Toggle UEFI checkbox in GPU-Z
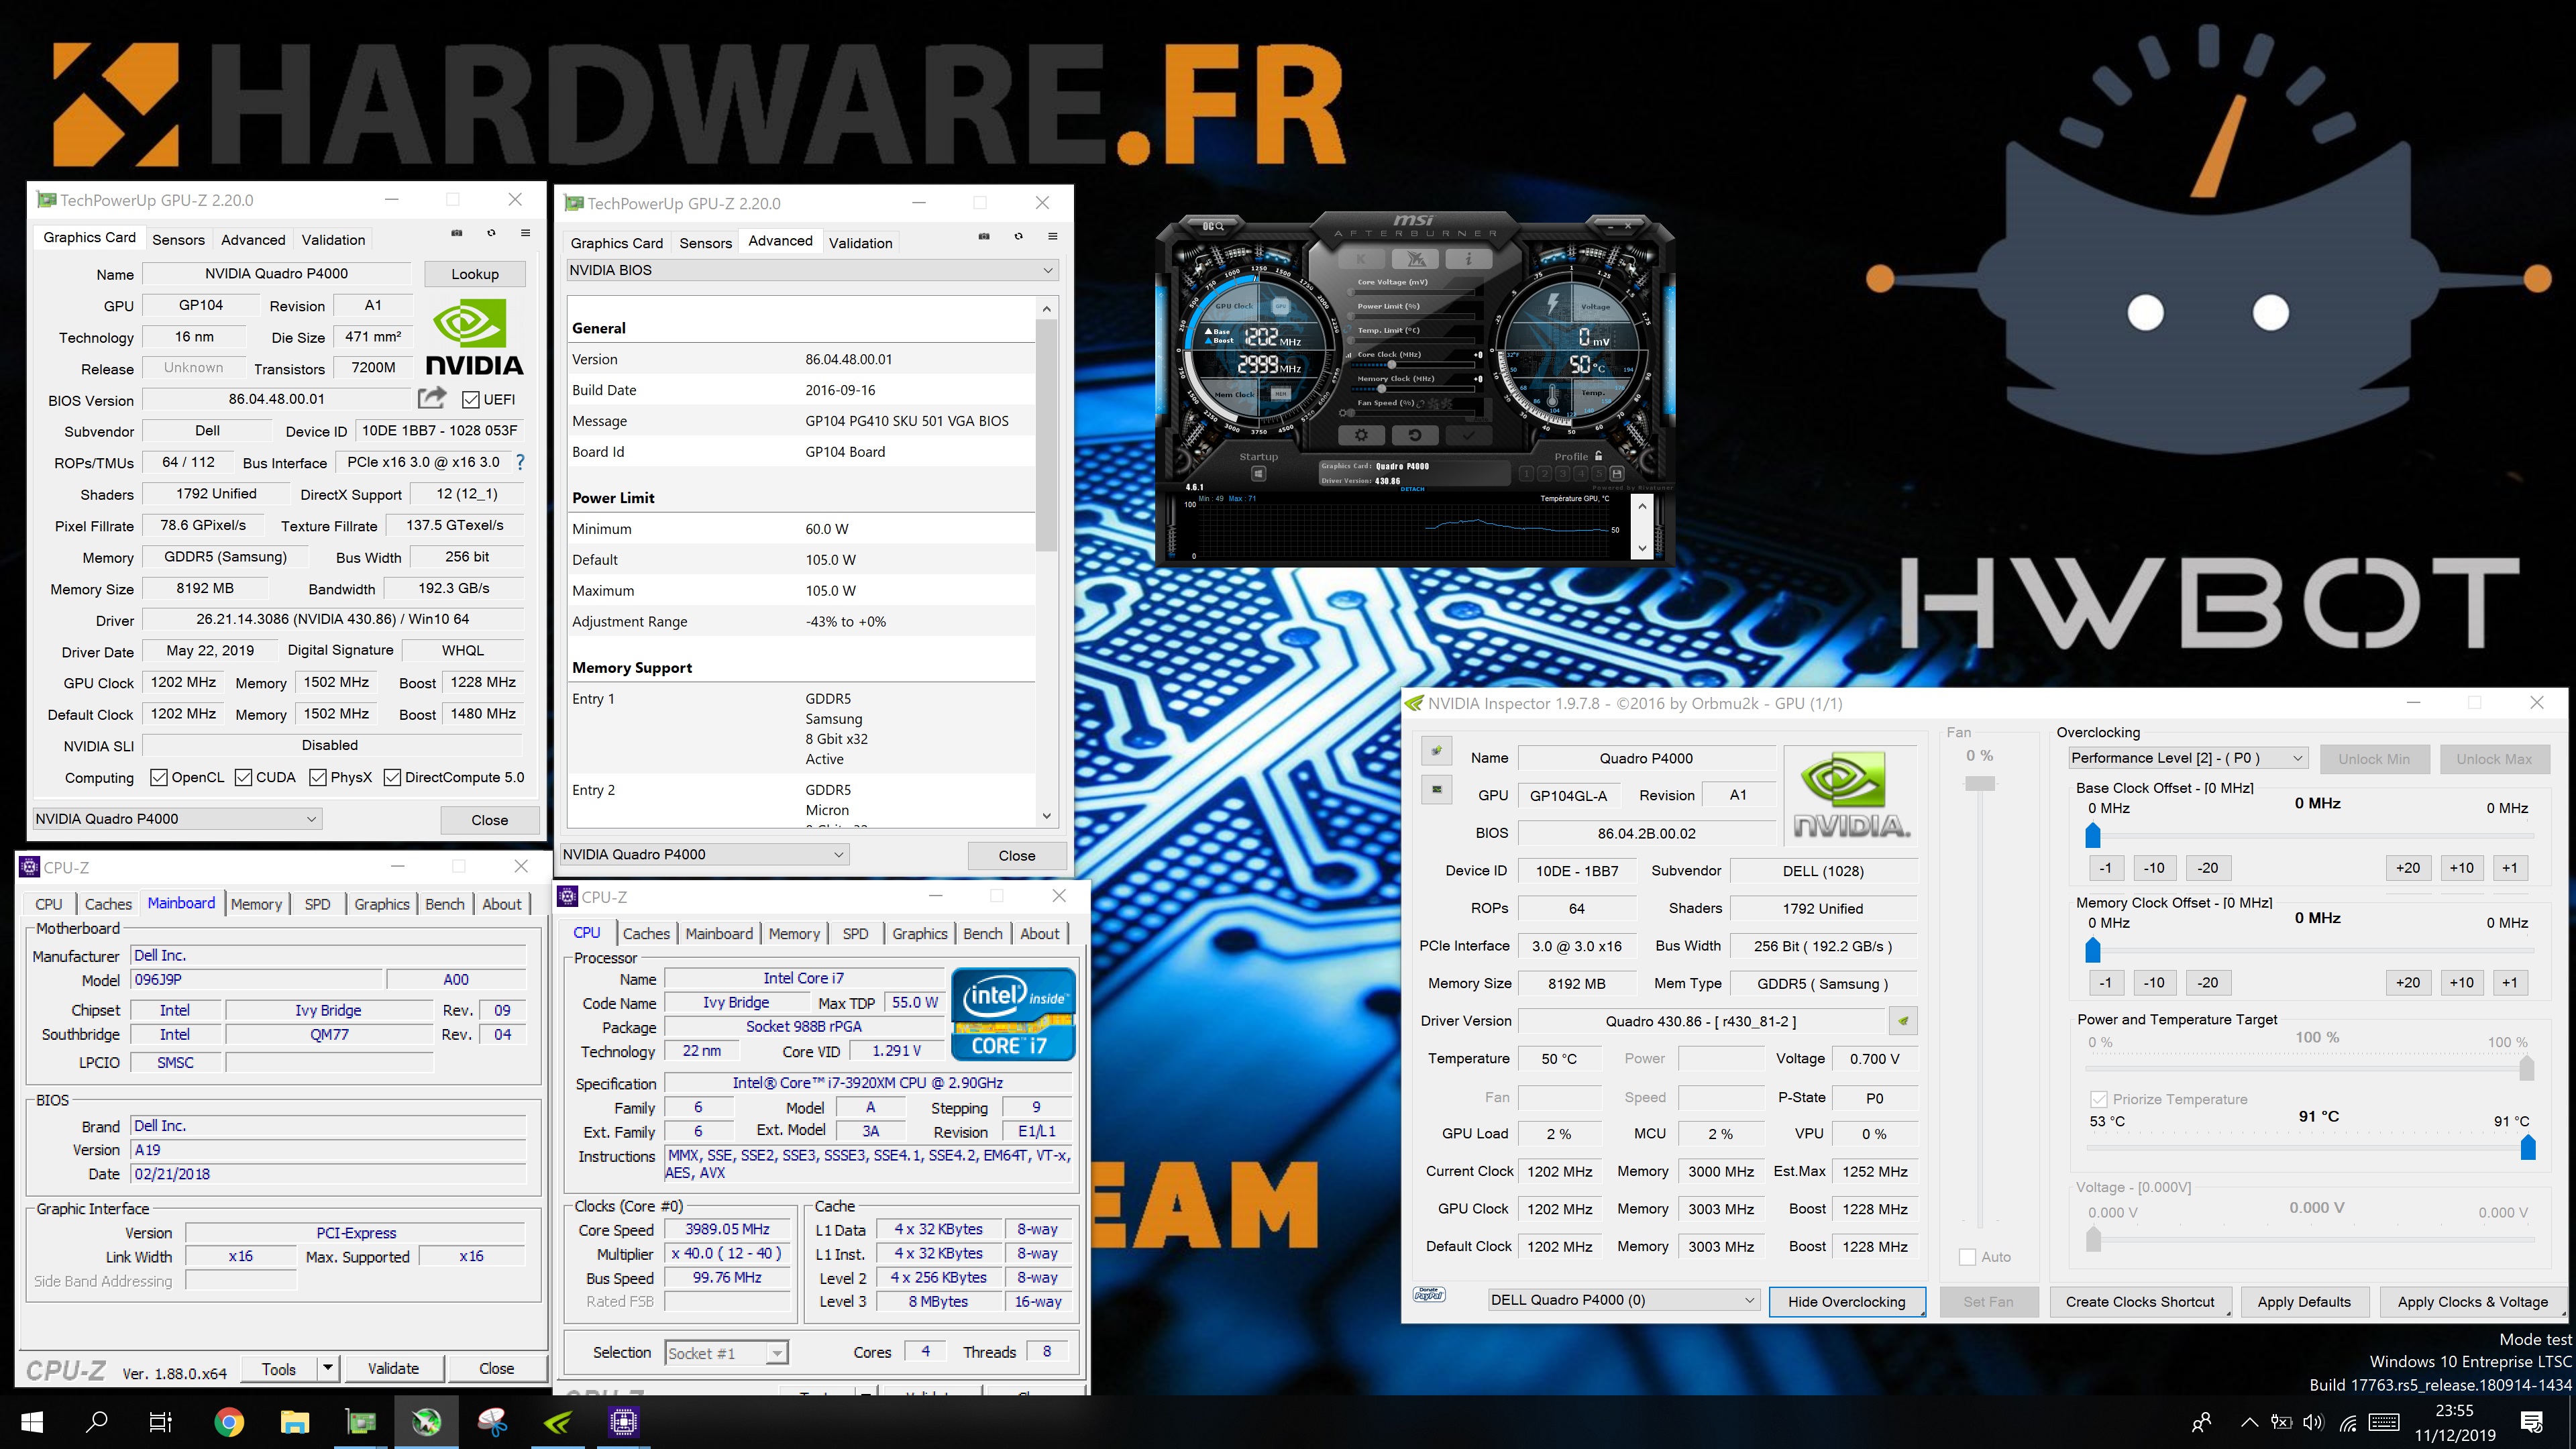The height and width of the screenshot is (1449, 2576). [x=471, y=400]
